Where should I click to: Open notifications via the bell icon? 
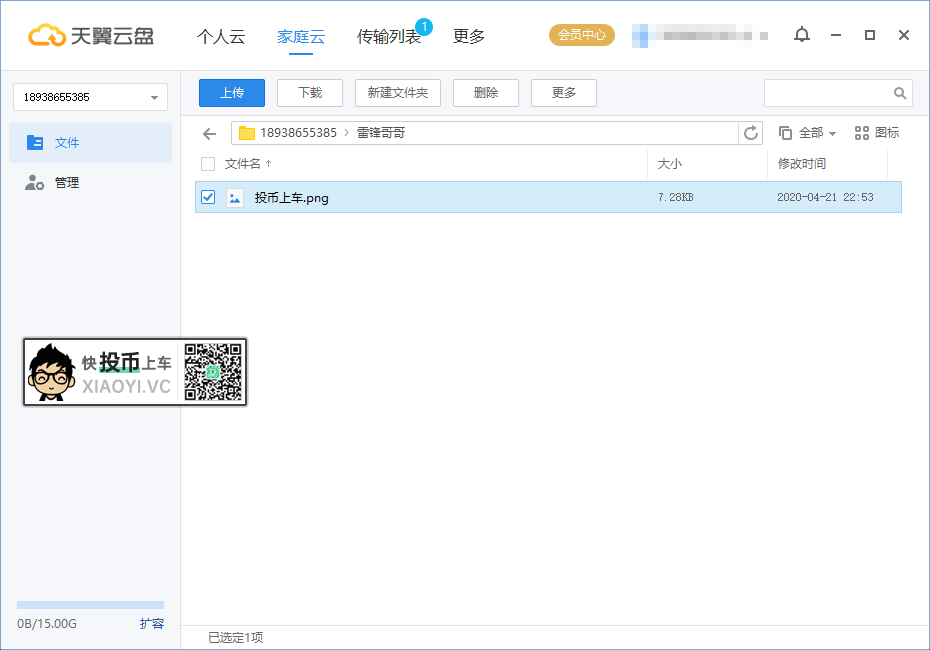pyautogui.click(x=801, y=34)
